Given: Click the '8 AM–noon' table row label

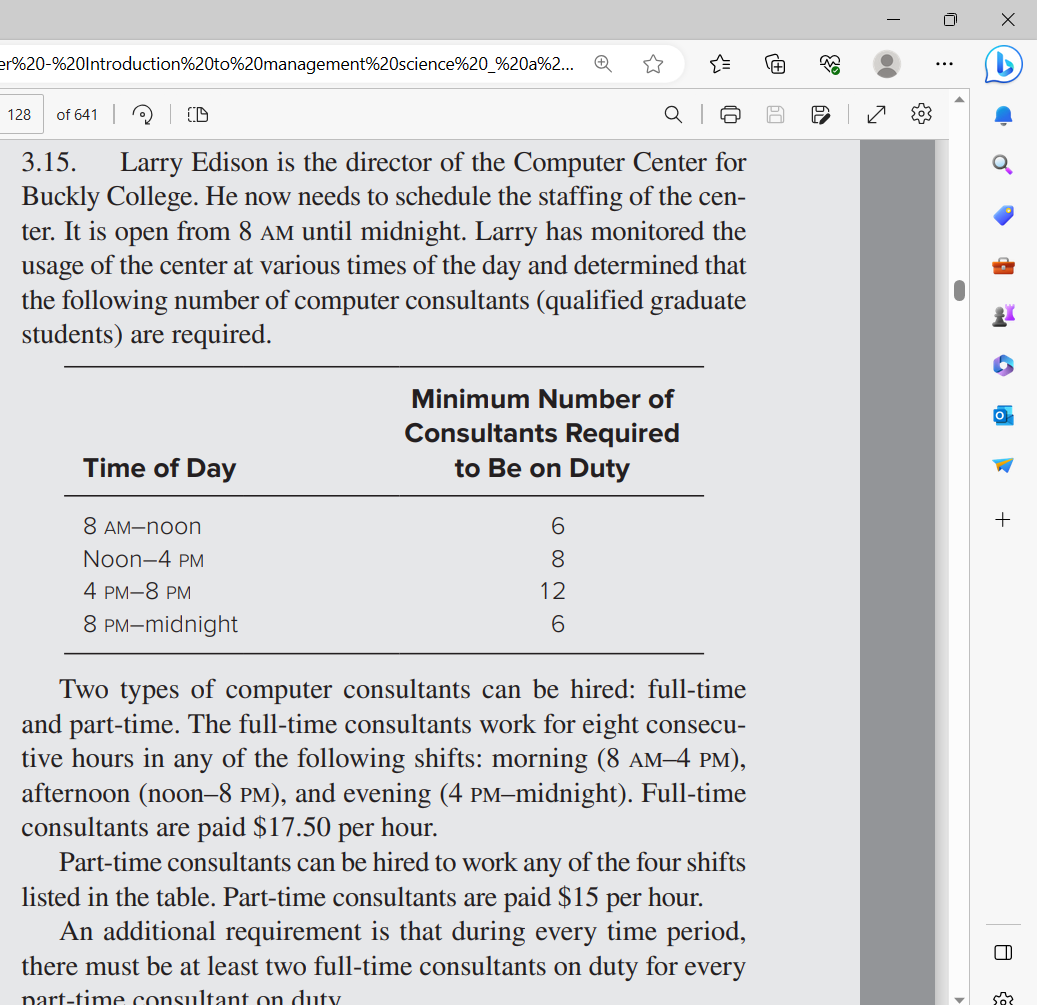Looking at the screenshot, I should coord(142,526).
